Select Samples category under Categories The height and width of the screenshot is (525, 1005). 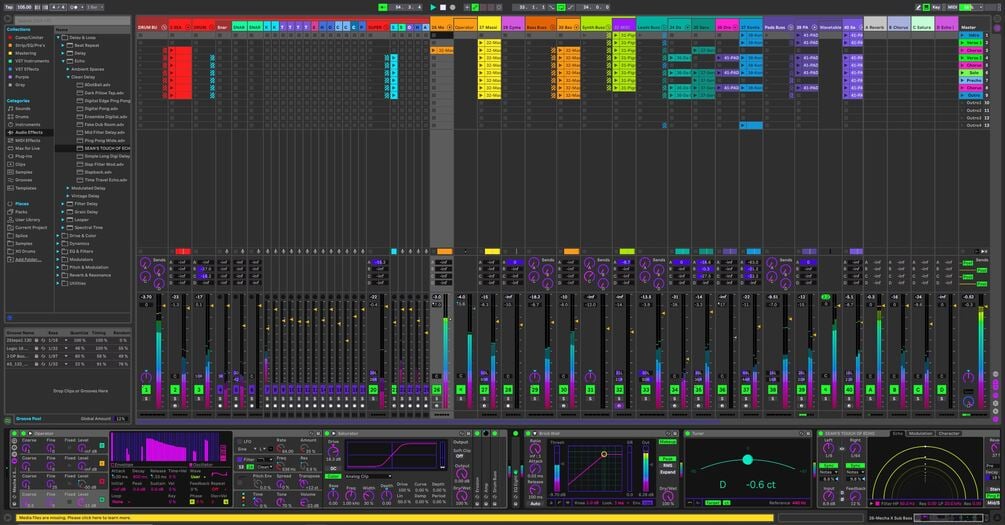(24, 172)
